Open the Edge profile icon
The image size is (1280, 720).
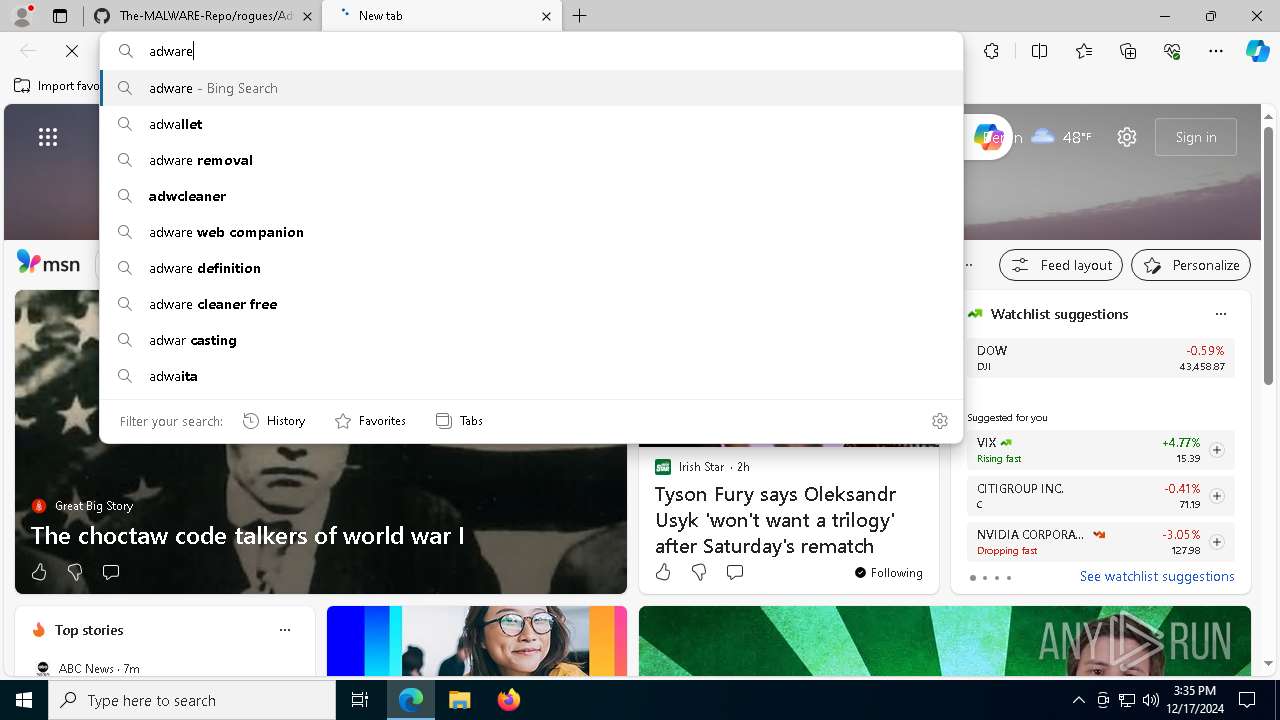[22, 15]
